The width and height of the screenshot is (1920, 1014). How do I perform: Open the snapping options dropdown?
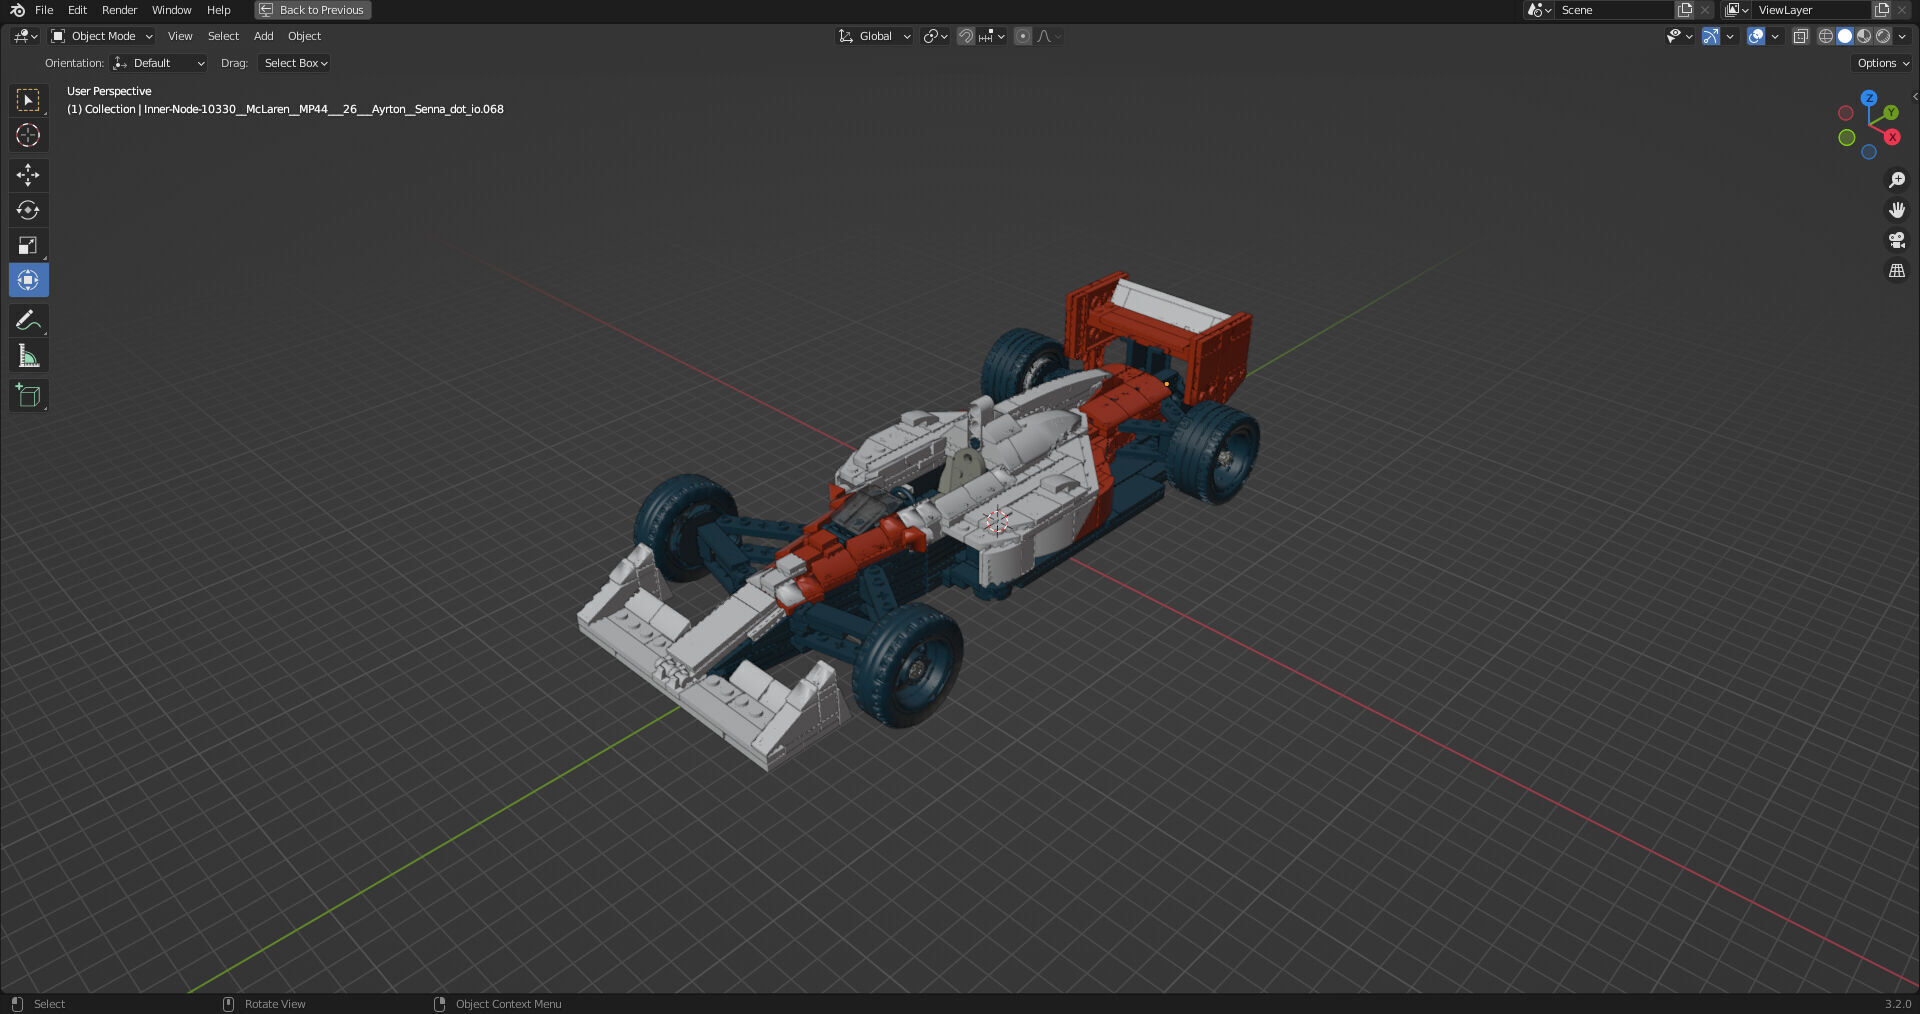tap(992, 36)
